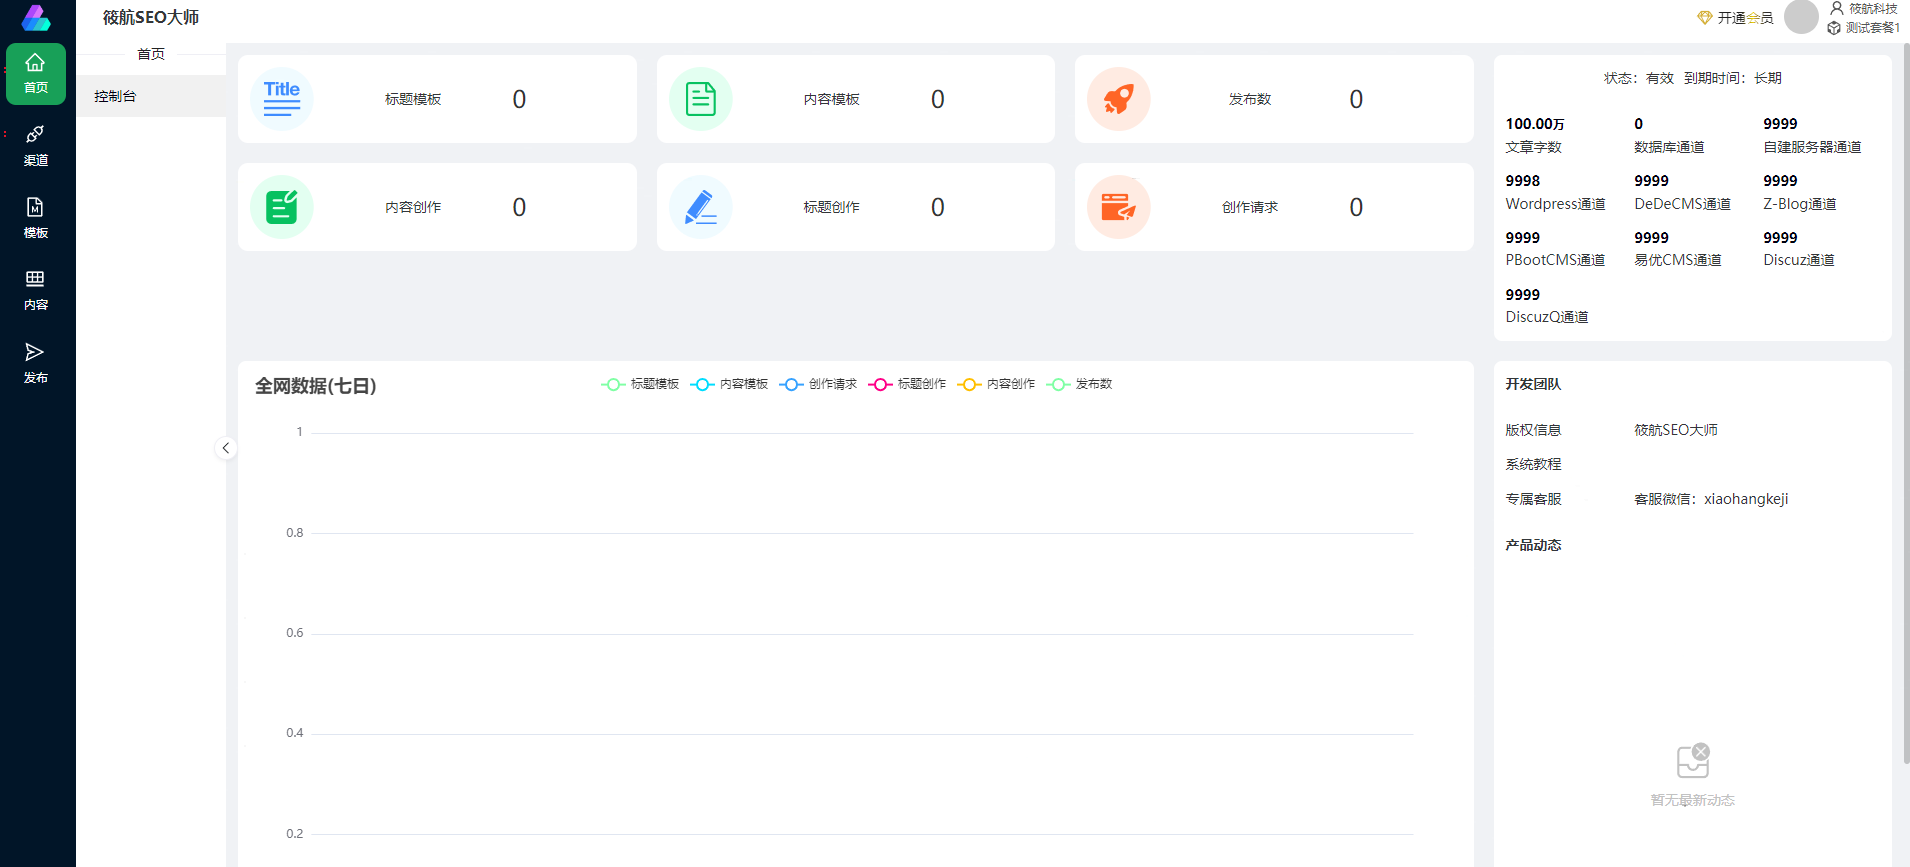Click the person icon beside 筱航科技
The height and width of the screenshot is (867, 1910).
point(1837,8)
